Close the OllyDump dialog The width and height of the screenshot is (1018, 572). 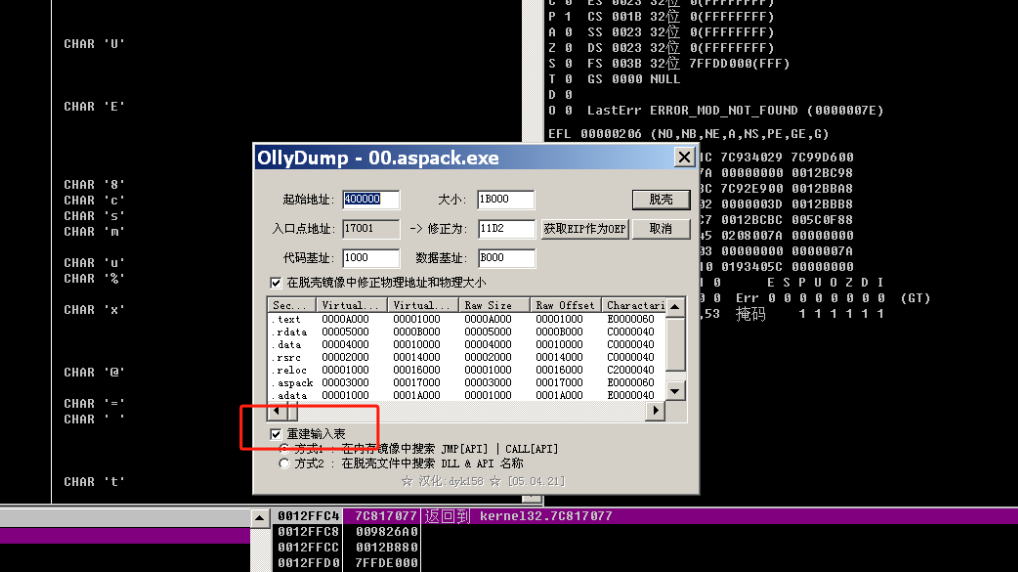click(684, 157)
